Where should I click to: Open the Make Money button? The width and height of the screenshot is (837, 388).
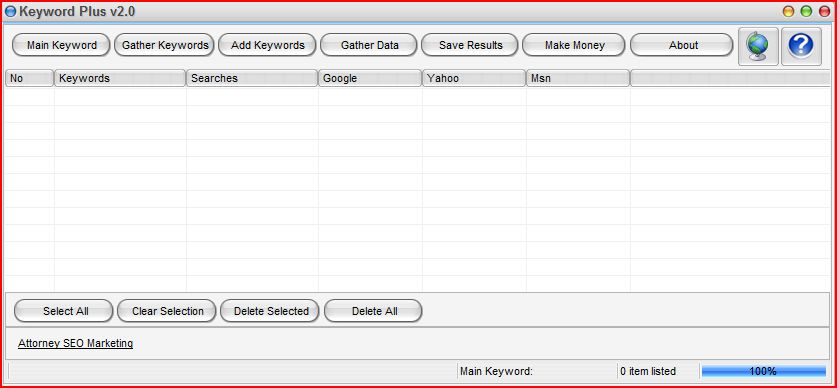574,45
